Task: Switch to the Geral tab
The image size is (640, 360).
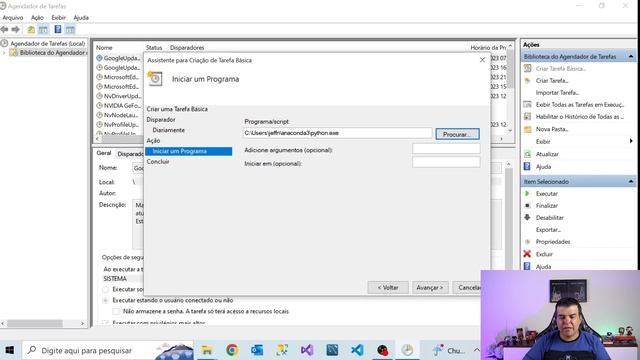Action: (x=104, y=153)
